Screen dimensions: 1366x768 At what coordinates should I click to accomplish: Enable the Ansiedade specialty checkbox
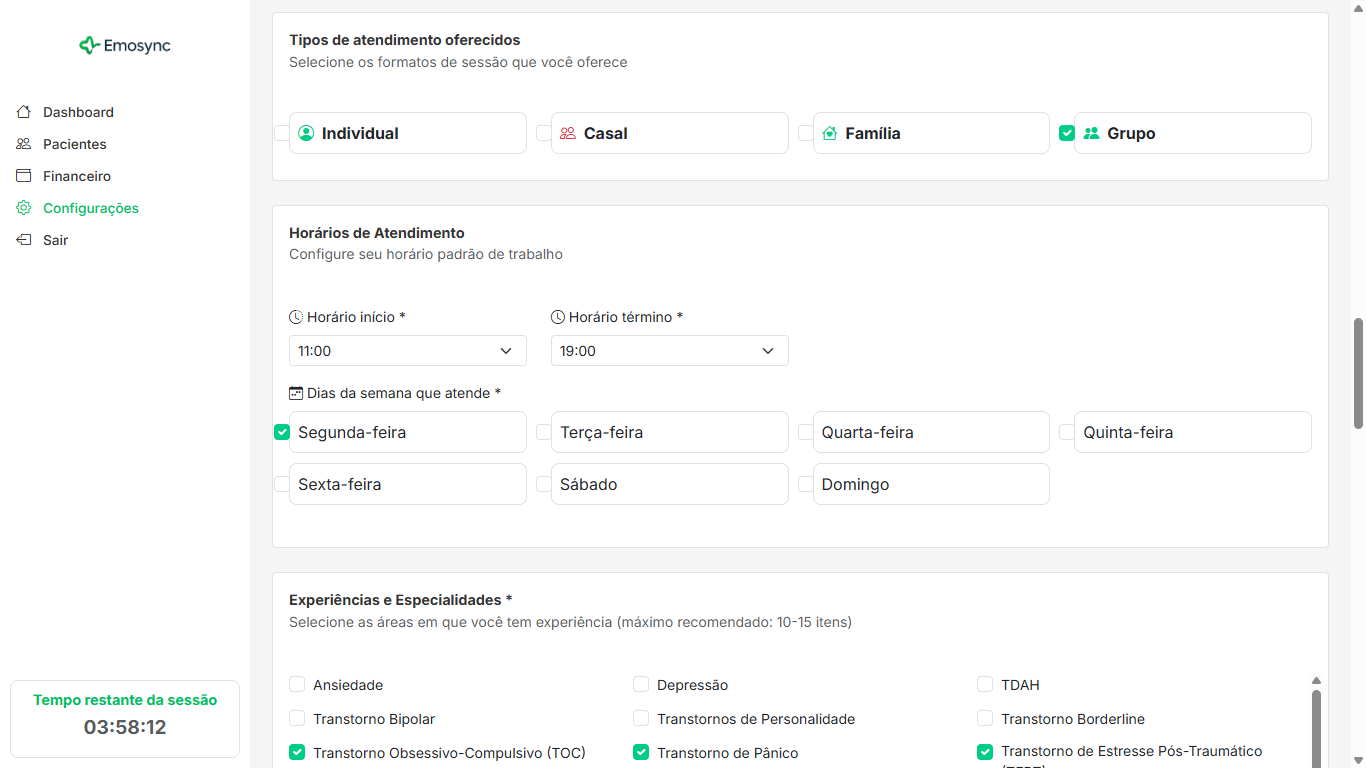pos(297,684)
